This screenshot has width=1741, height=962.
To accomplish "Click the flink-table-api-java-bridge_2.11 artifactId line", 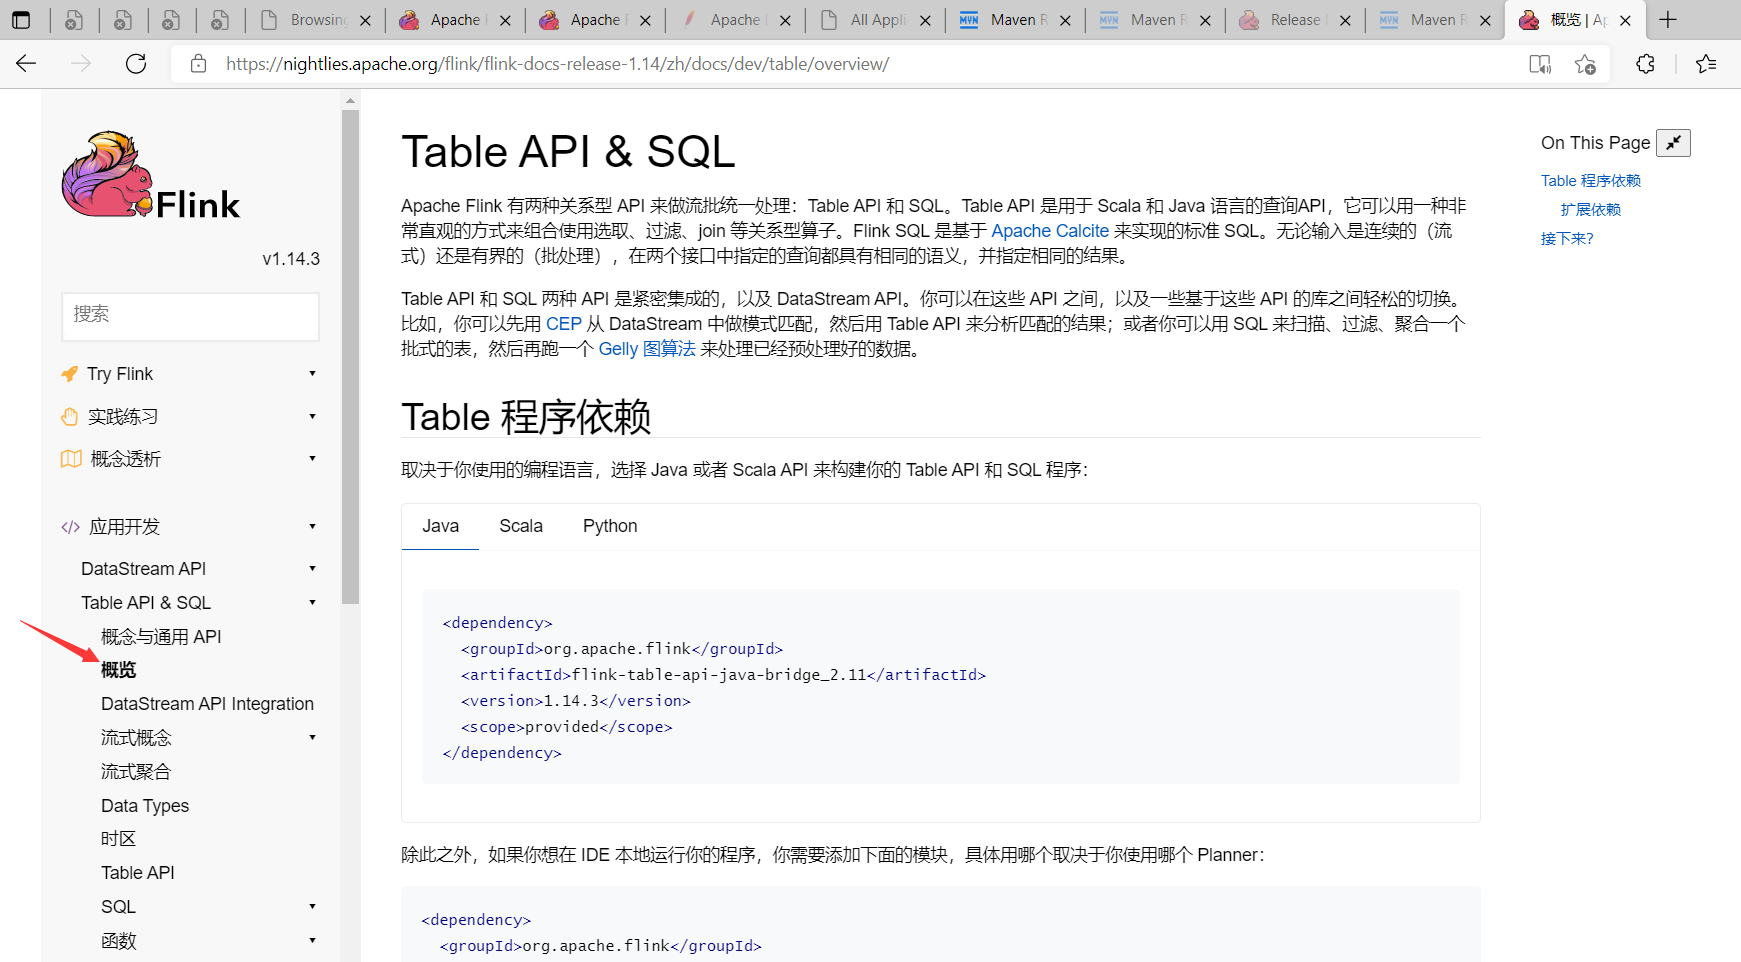I will click(723, 675).
